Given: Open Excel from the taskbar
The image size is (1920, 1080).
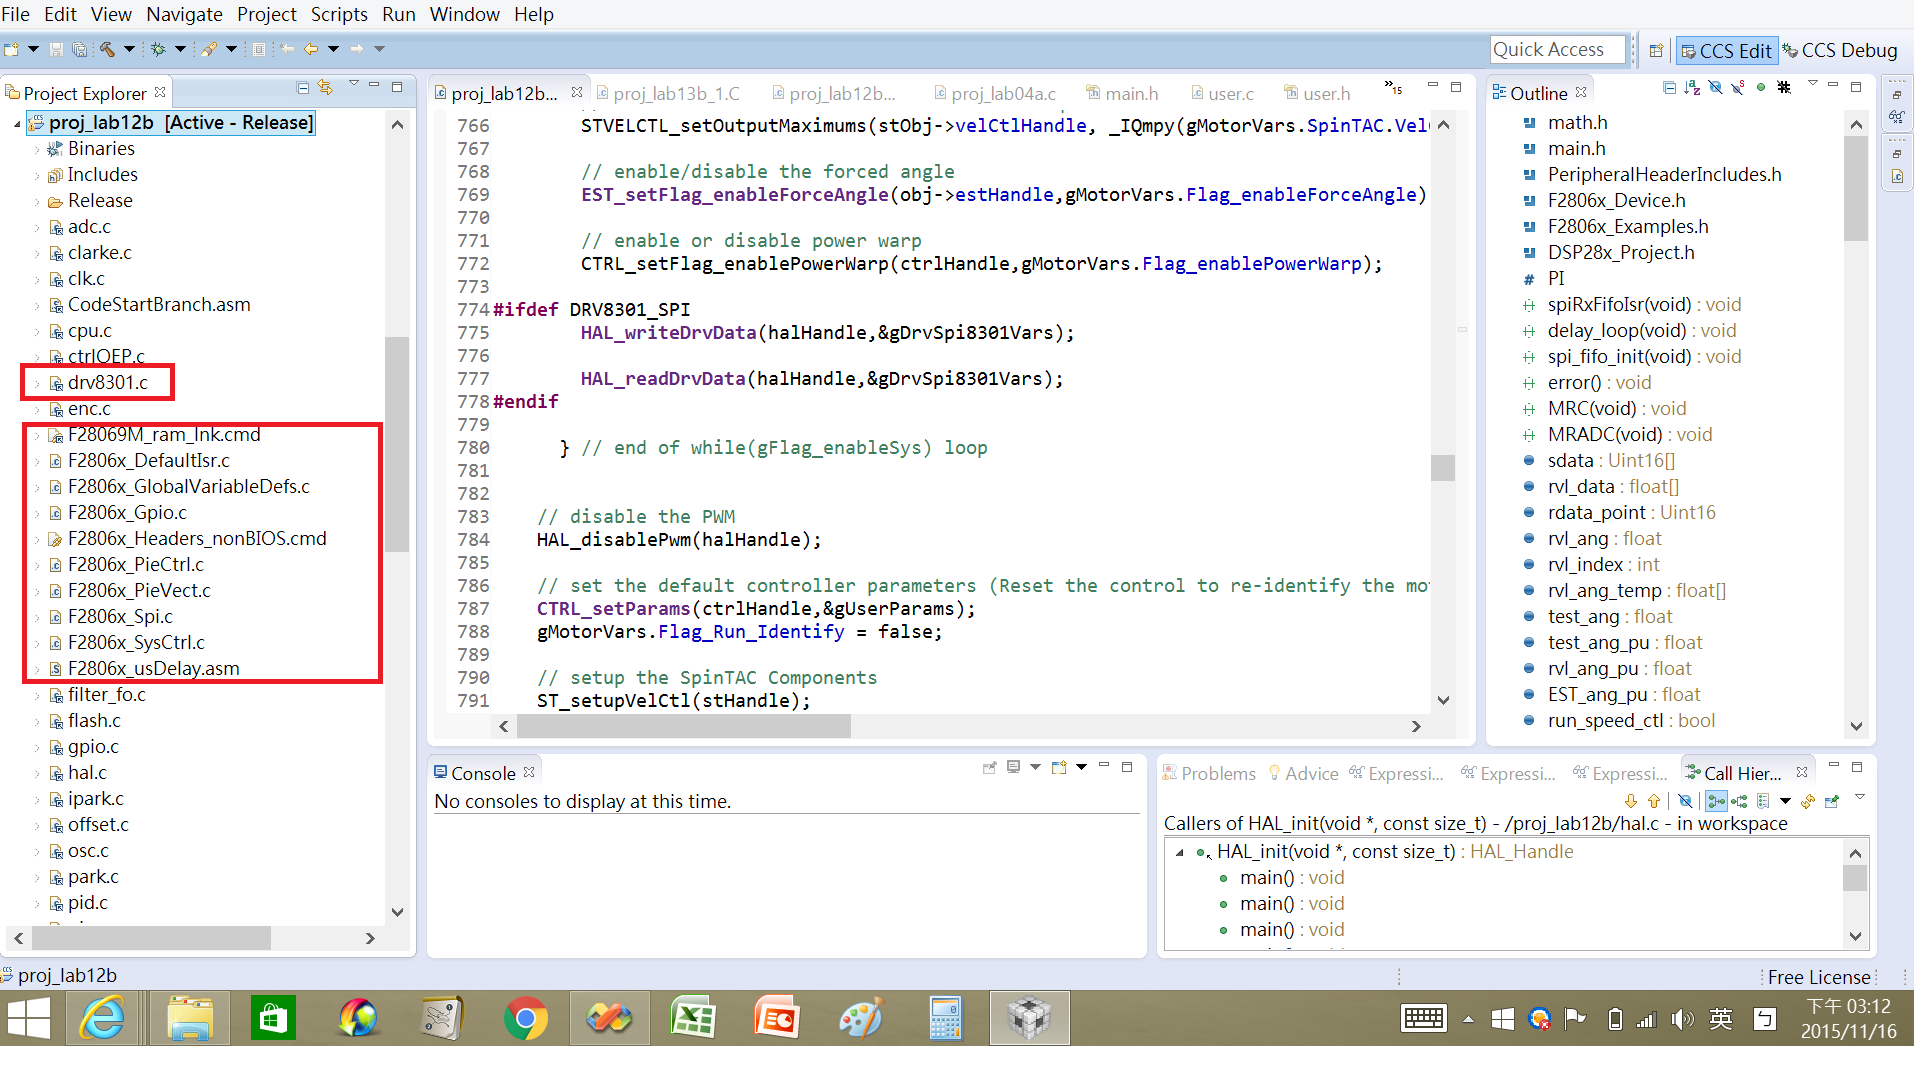Looking at the screenshot, I should pos(693,1018).
